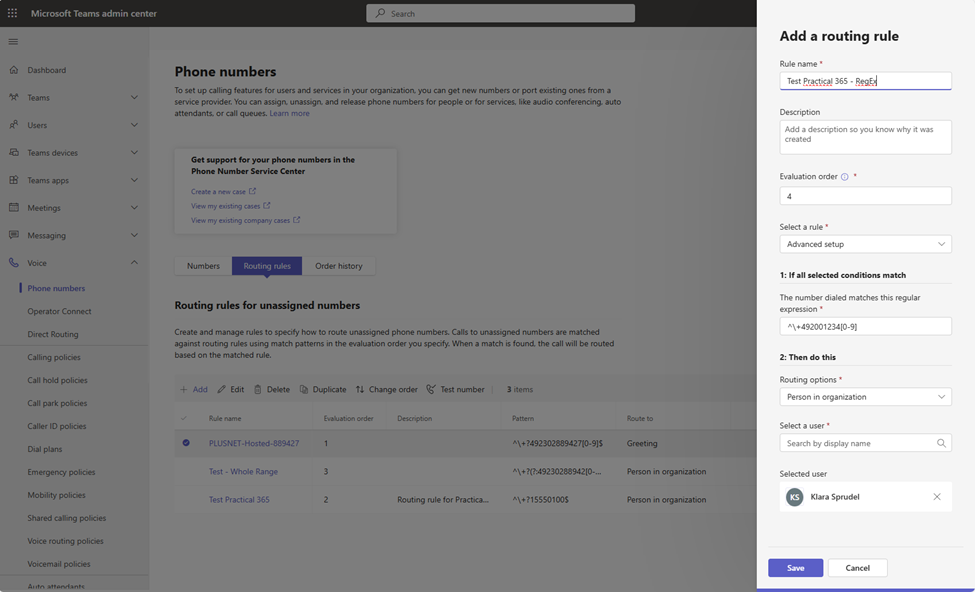Image resolution: width=975 pixels, height=592 pixels.
Task: Open Caller ID policies in sidebar
Action: click(x=57, y=427)
